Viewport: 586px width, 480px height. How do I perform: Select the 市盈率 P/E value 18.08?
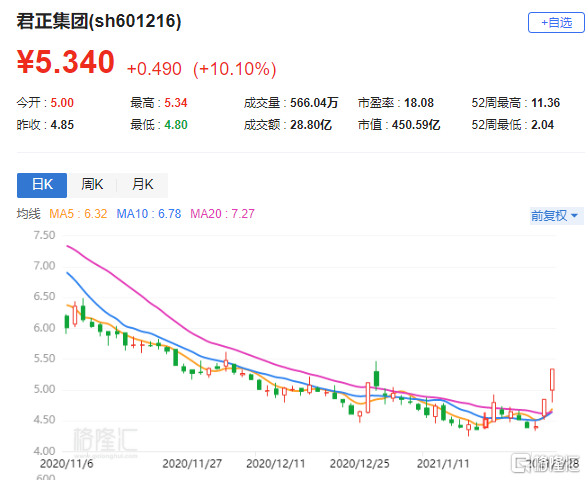point(419,103)
